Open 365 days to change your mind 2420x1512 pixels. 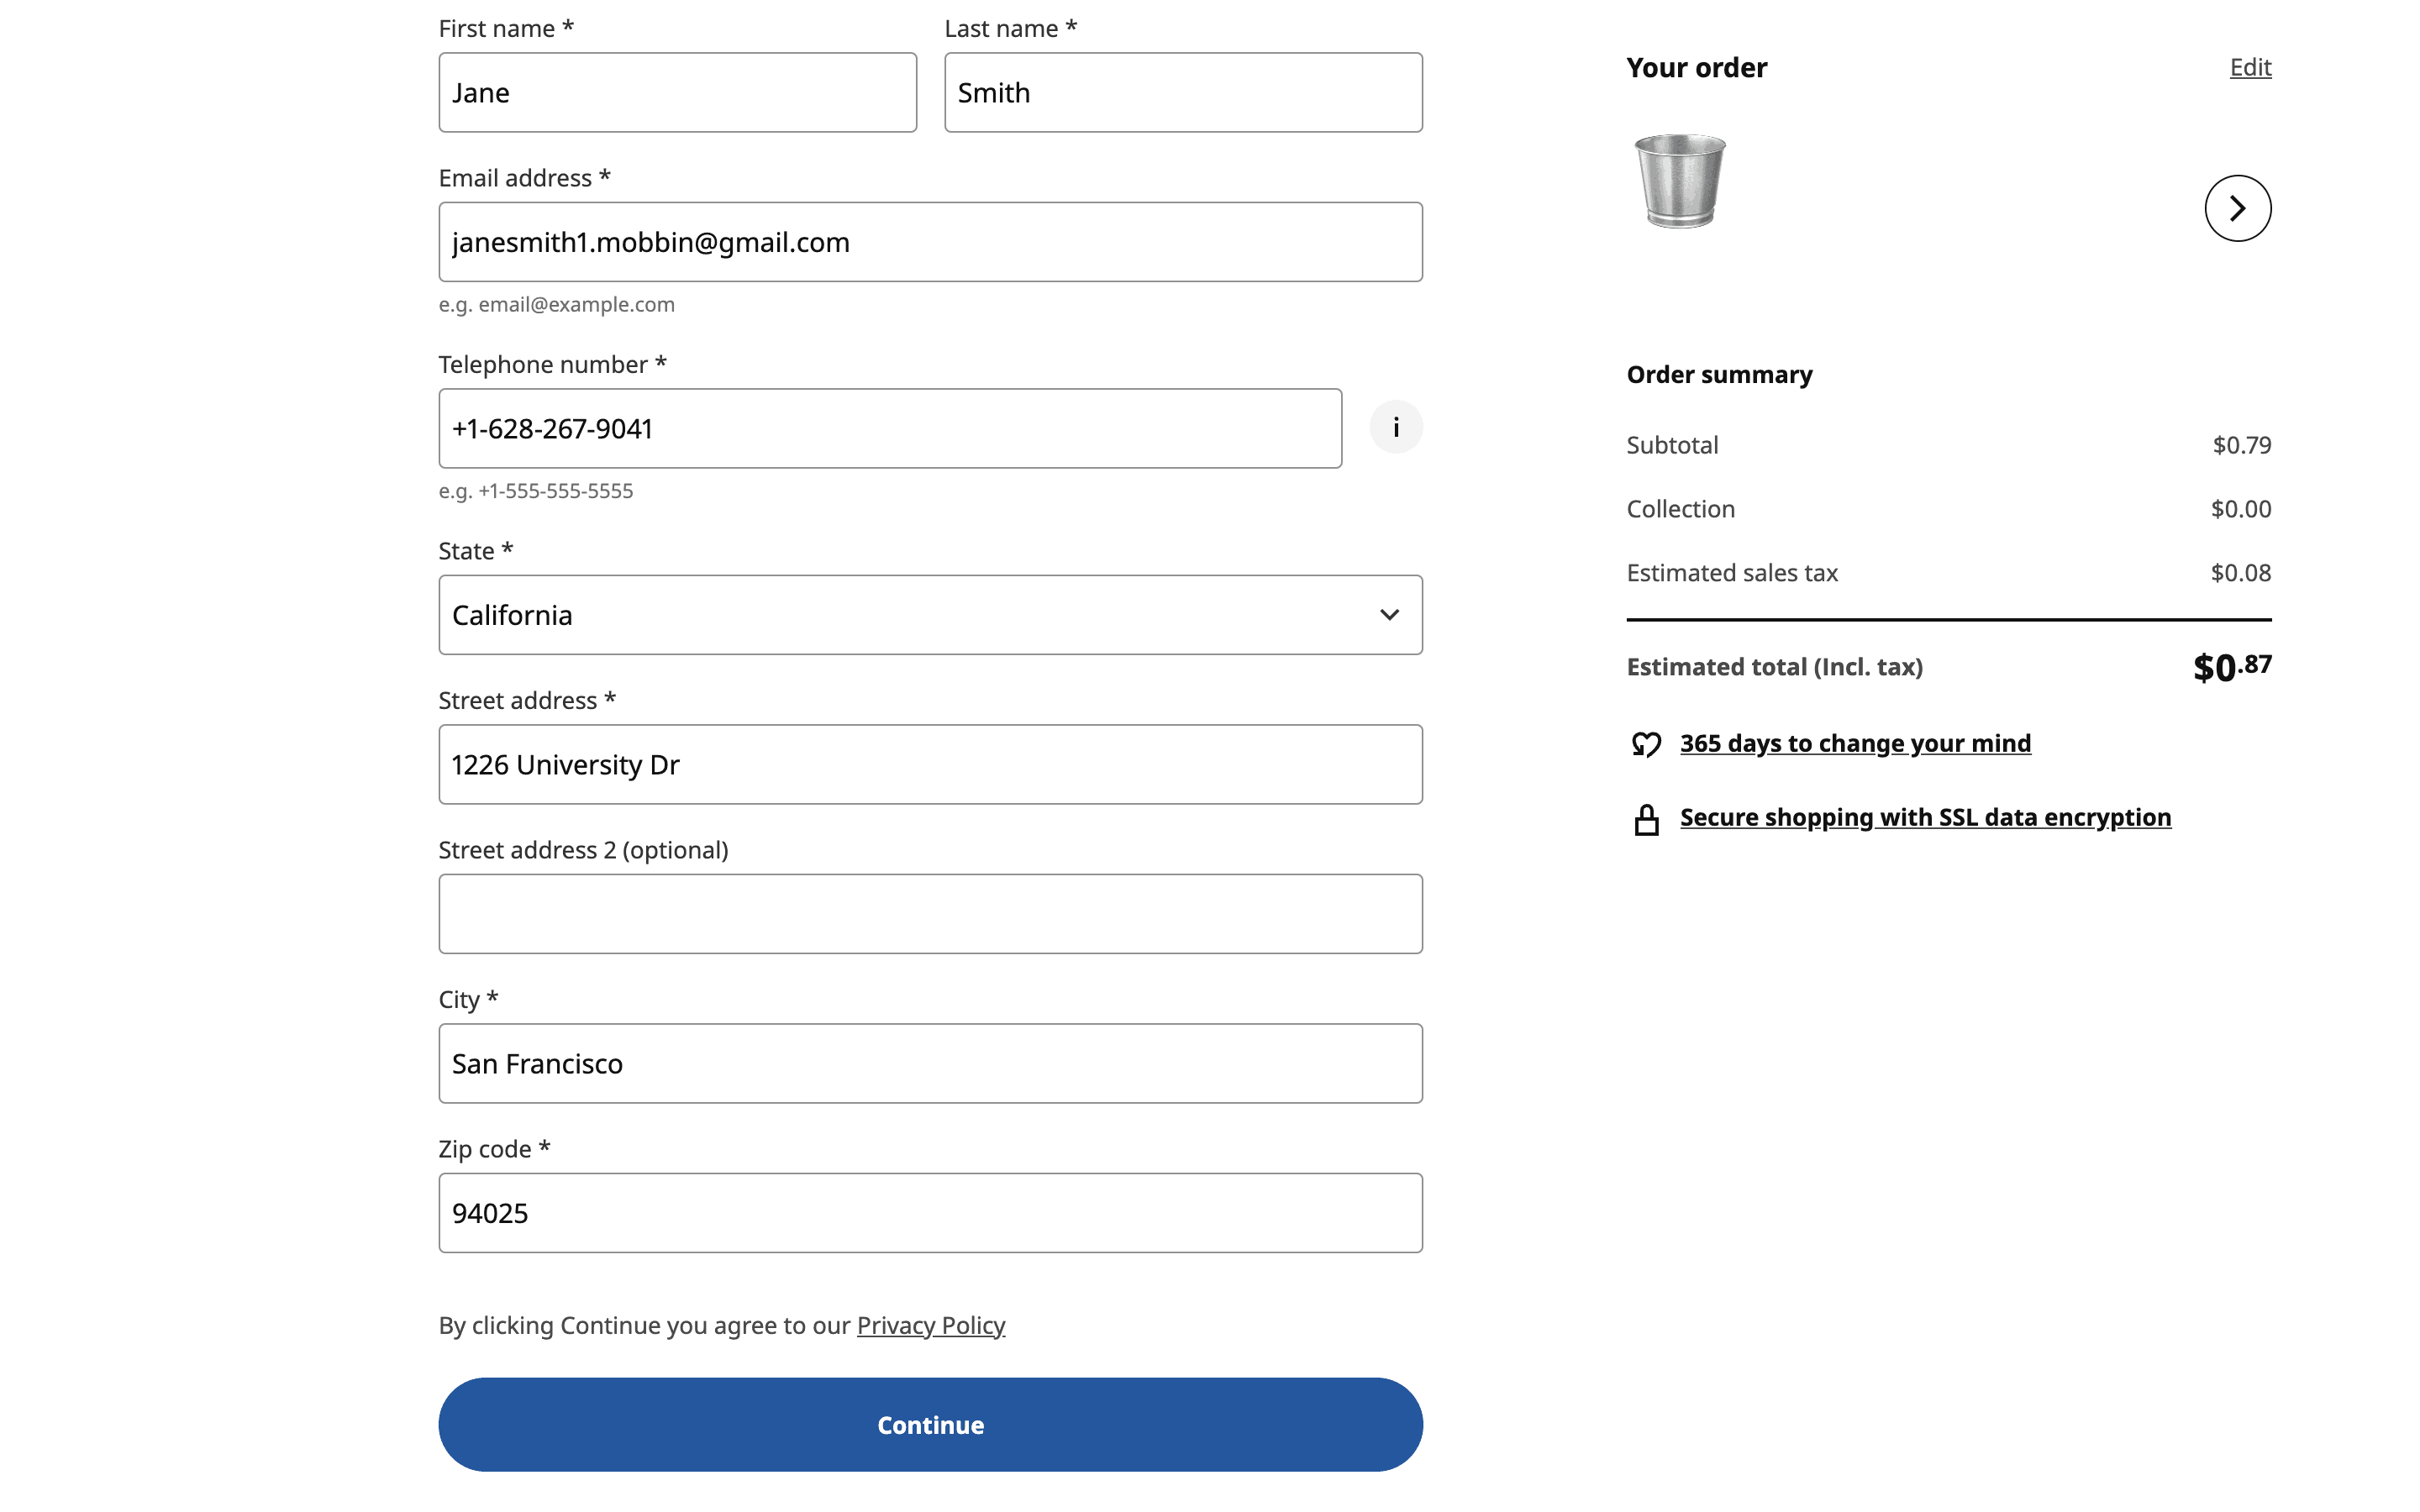coord(1855,743)
